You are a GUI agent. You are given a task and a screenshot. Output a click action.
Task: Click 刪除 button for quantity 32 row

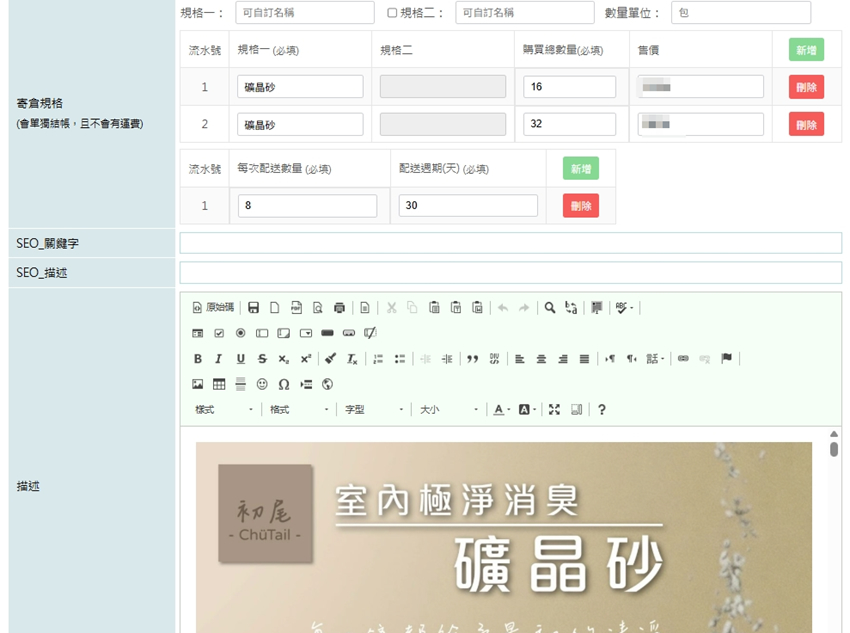coord(806,125)
